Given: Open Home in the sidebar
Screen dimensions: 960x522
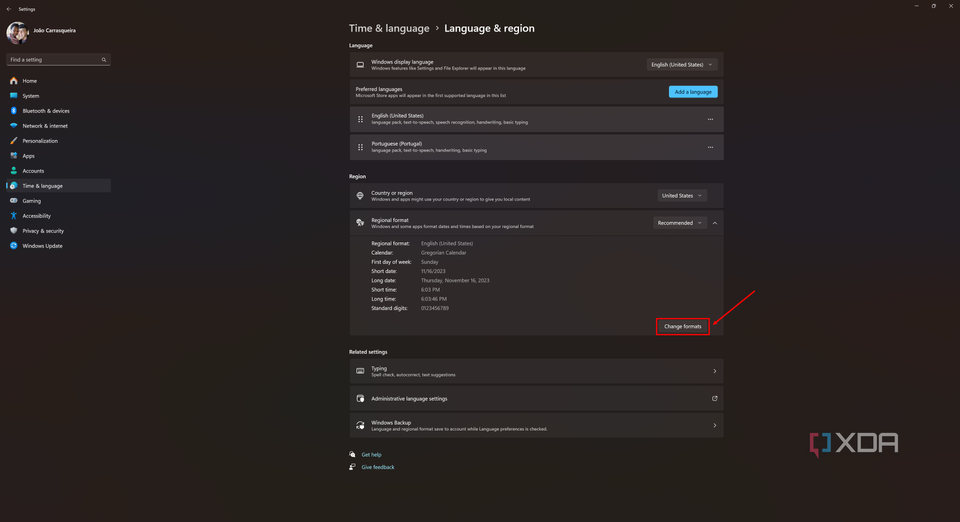Looking at the screenshot, I should point(58,81).
